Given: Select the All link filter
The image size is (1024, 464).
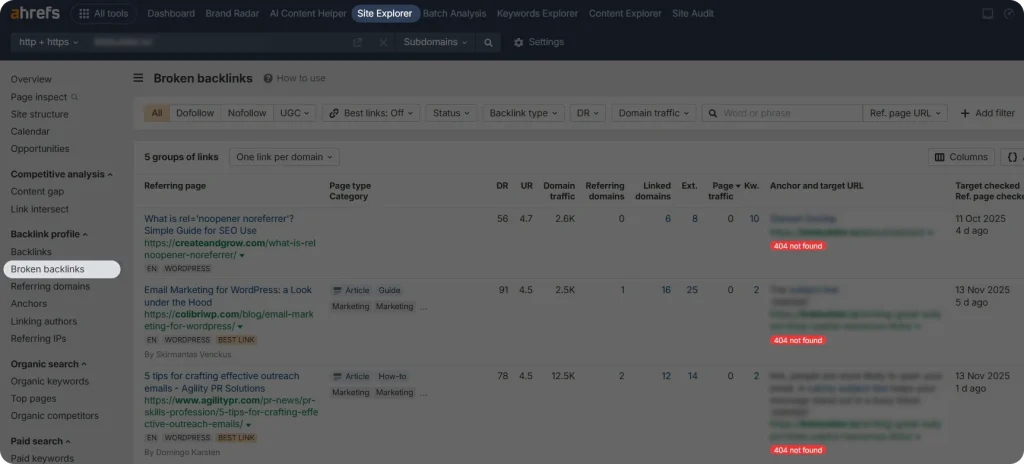Looking at the screenshot, I should [157, 113].
